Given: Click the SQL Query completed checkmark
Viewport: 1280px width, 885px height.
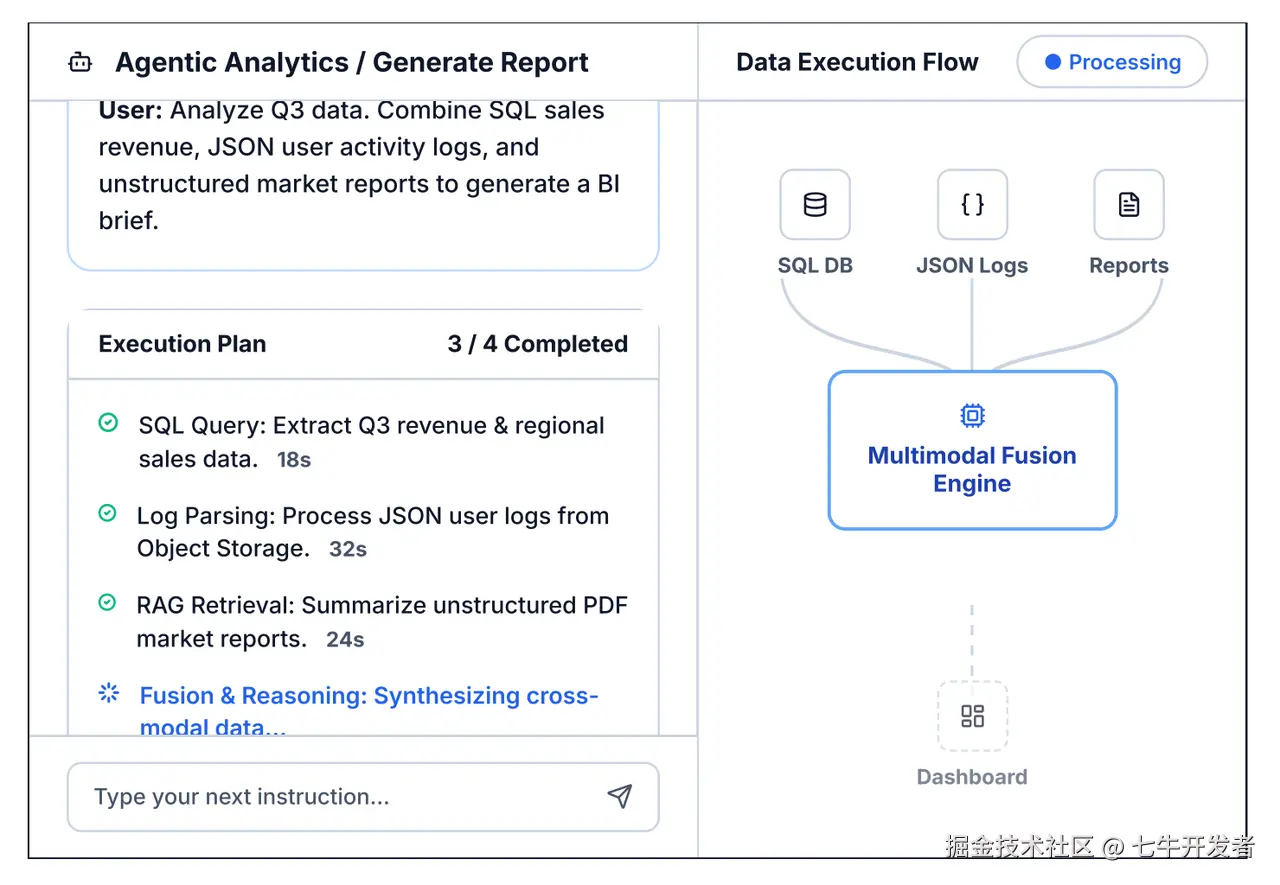Looking at the screenshot, I should click(108, 423).
